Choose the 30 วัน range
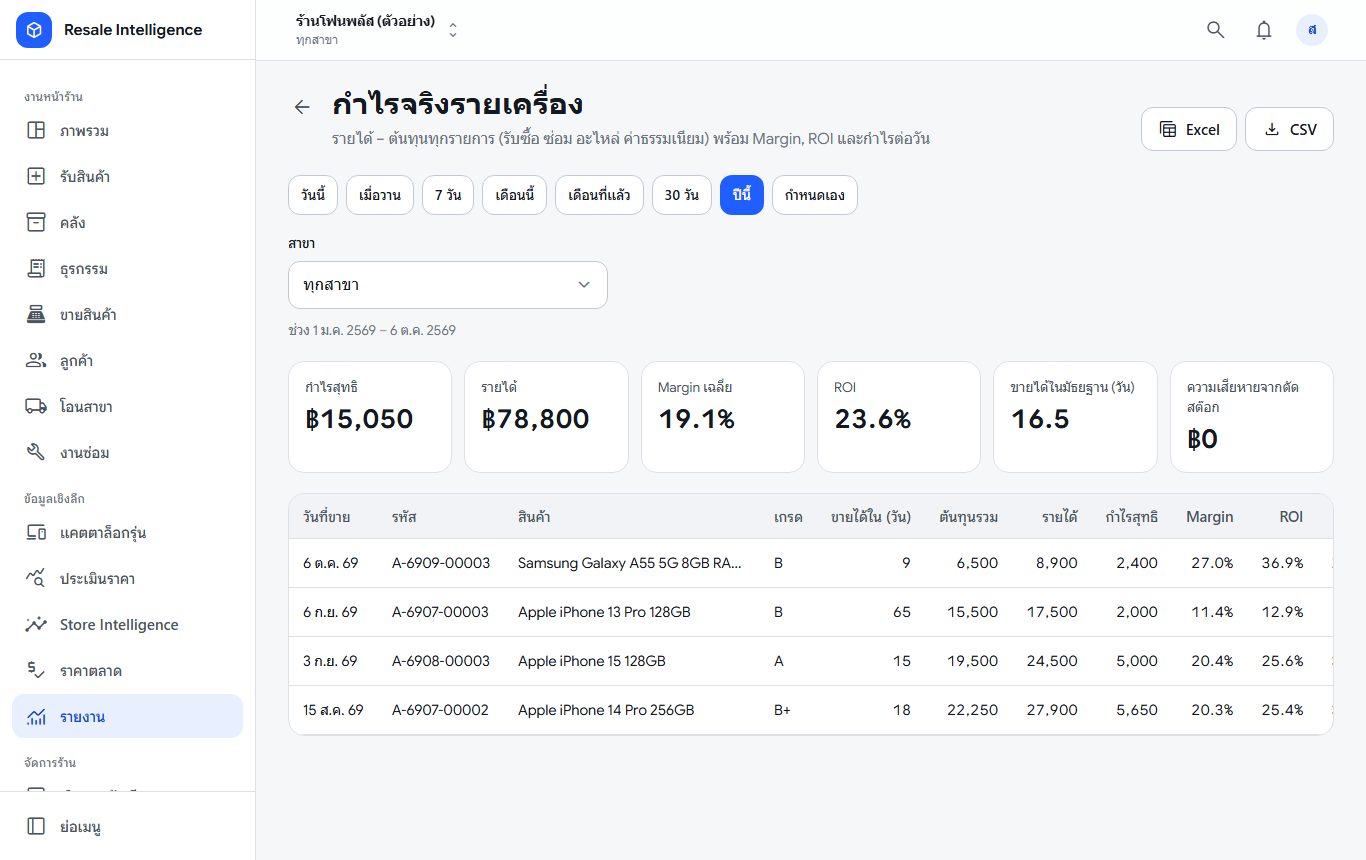Screen dimensions: 1366x860 pyautogui.click(x=682, y=195)
